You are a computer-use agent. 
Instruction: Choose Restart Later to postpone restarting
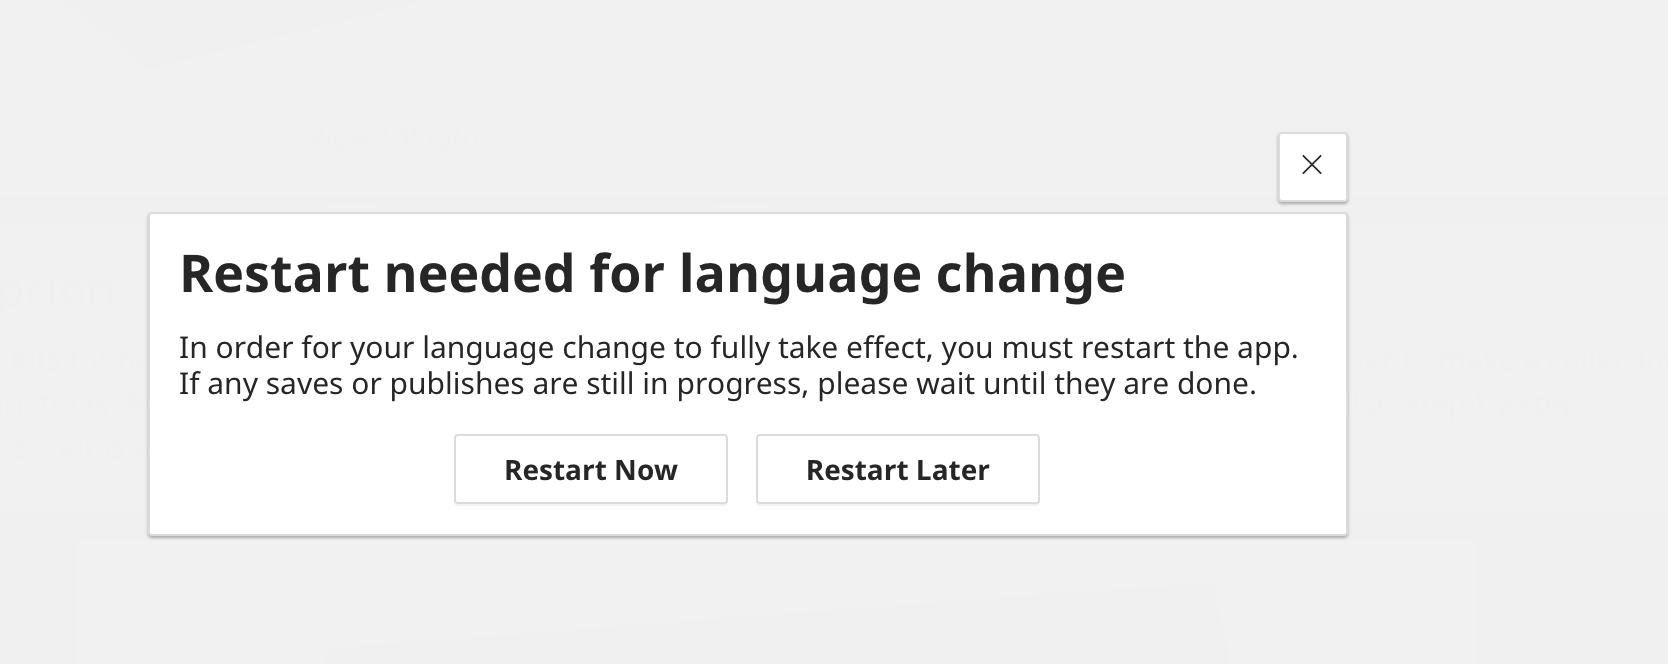tap(897, 469)
